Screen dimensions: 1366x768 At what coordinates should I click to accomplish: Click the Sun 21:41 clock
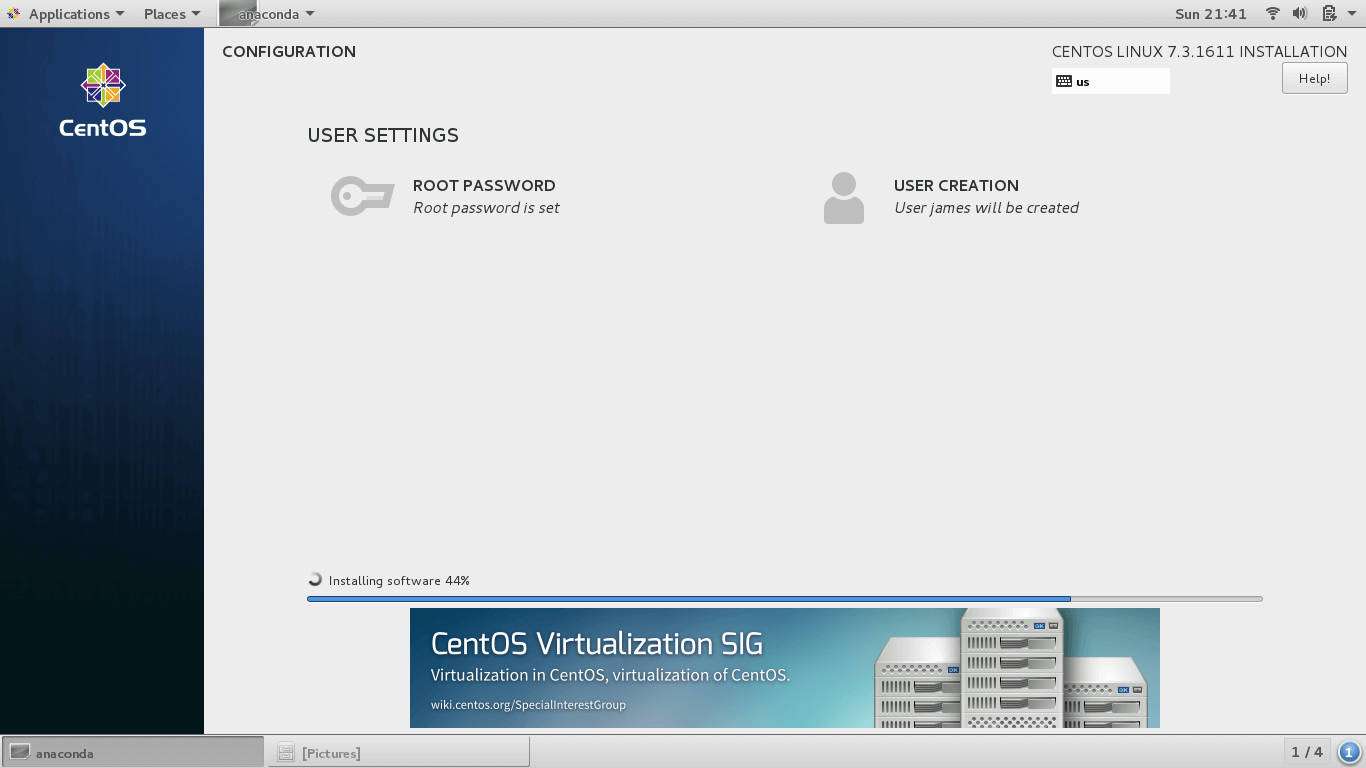coord(1211,14)
